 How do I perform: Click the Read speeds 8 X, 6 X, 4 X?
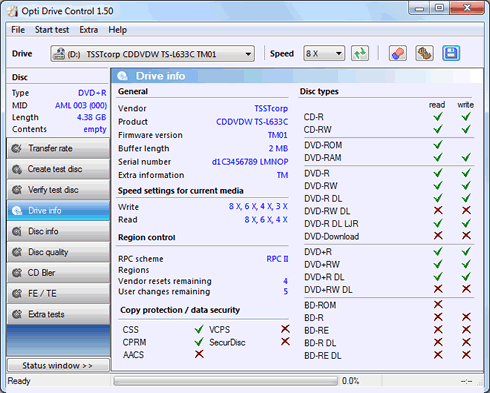[x=266, y=220]
